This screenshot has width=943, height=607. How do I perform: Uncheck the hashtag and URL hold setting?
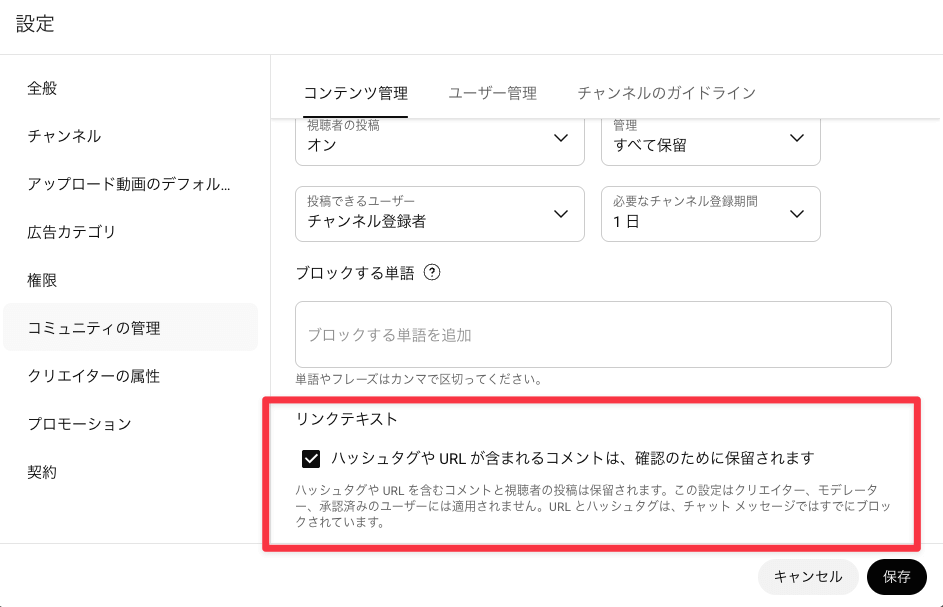311,457
